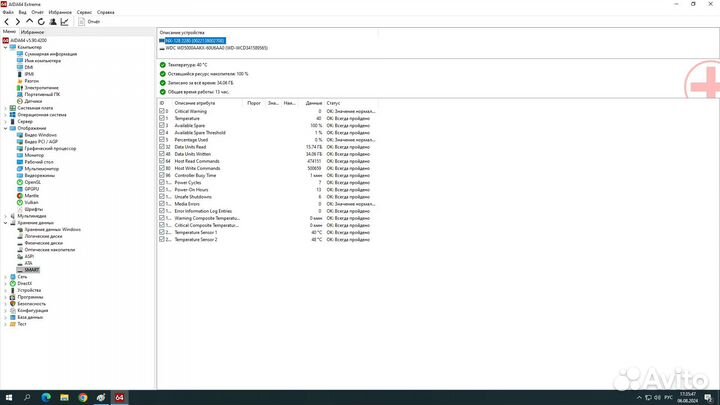The width and height of the screenshot is (720, 405).
Task: Toggle the Critical Warning attribute checkbox
Action: click(163, 111)
